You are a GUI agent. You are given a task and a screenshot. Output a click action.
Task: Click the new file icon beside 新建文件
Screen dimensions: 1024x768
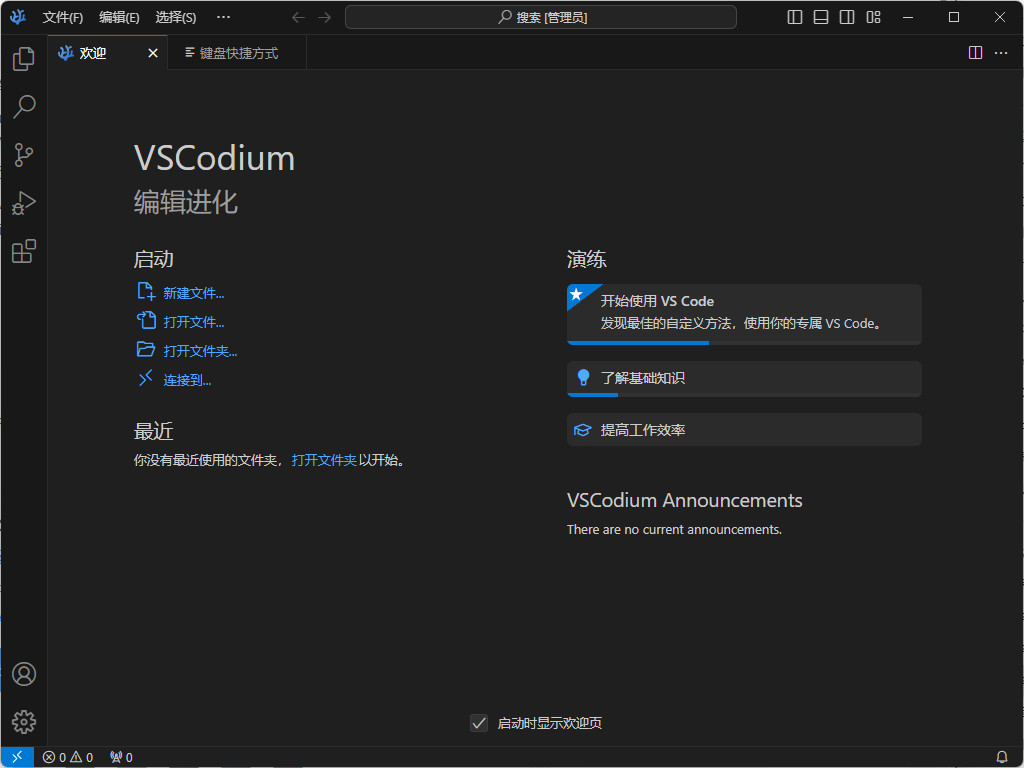[x=146, y=292]
